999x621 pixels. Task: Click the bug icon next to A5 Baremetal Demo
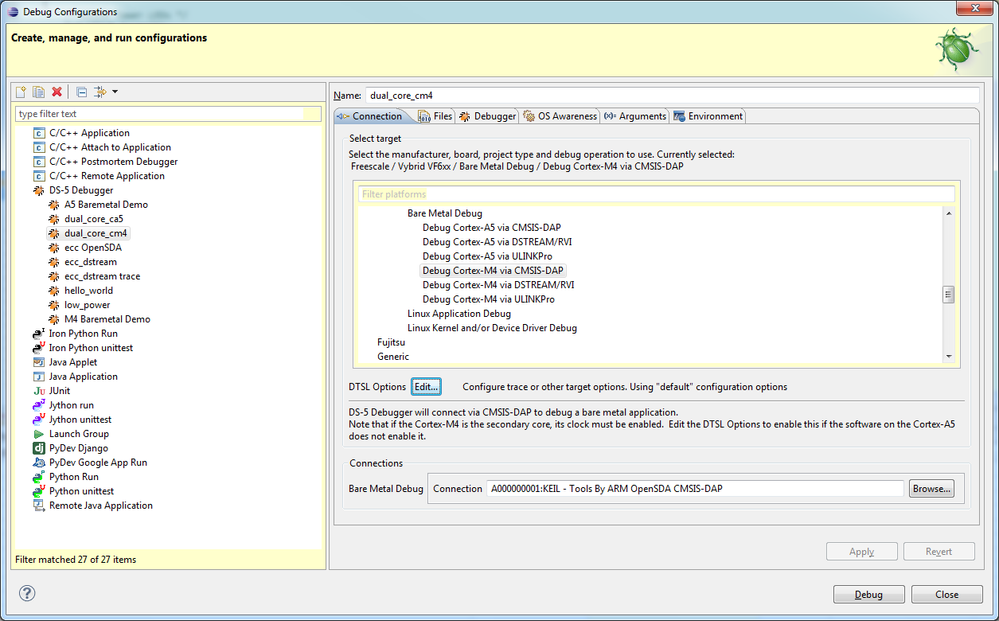point(54,204)
